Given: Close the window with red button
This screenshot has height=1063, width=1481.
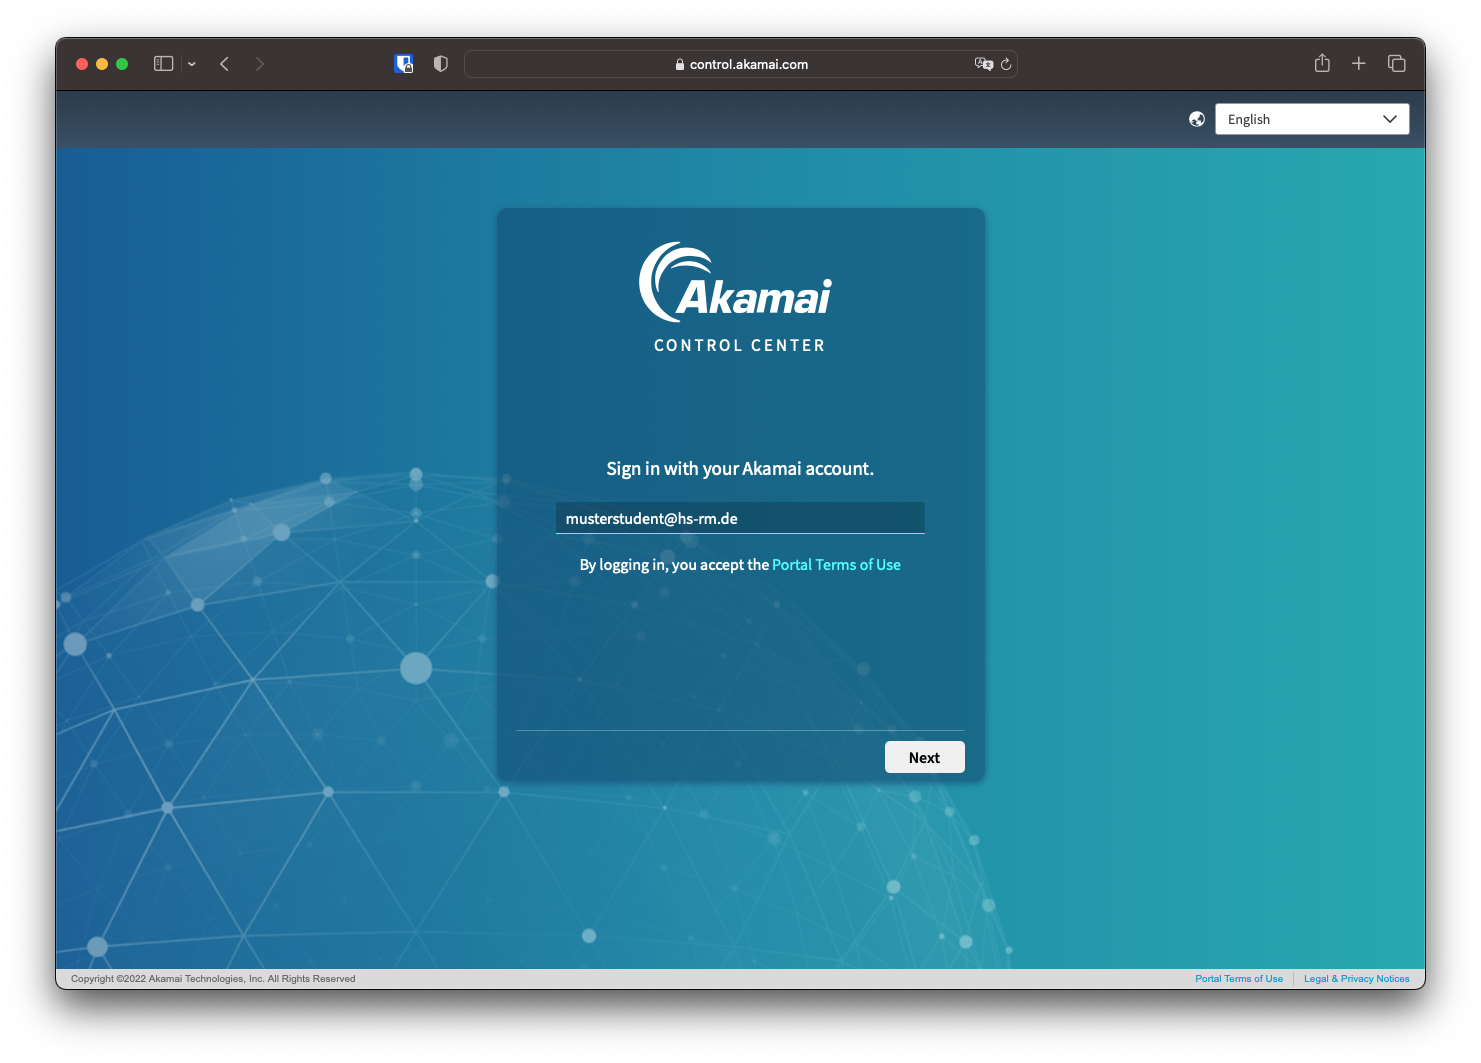Looking at the screenshot, I should 82,64.
